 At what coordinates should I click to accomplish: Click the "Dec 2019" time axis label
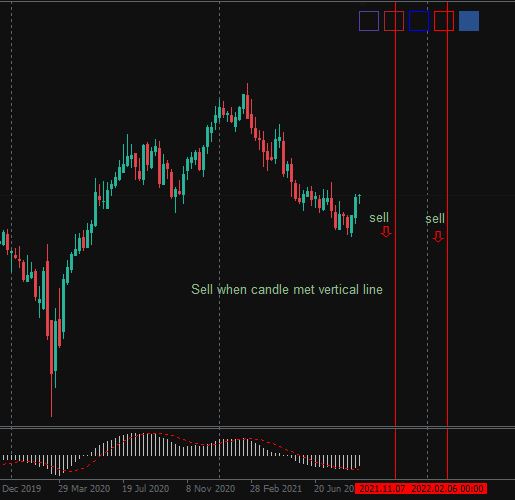click(x=21, y=489)
